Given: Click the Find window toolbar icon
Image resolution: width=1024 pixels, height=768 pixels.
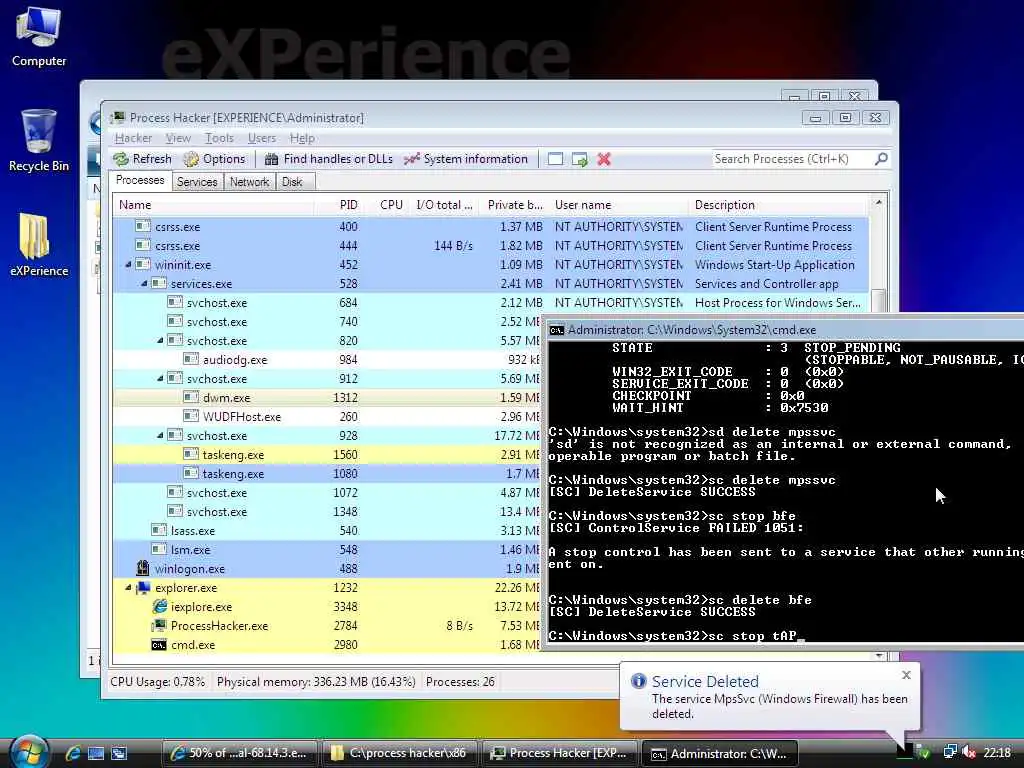Looking at the screenshot, I should coord(555,159).
